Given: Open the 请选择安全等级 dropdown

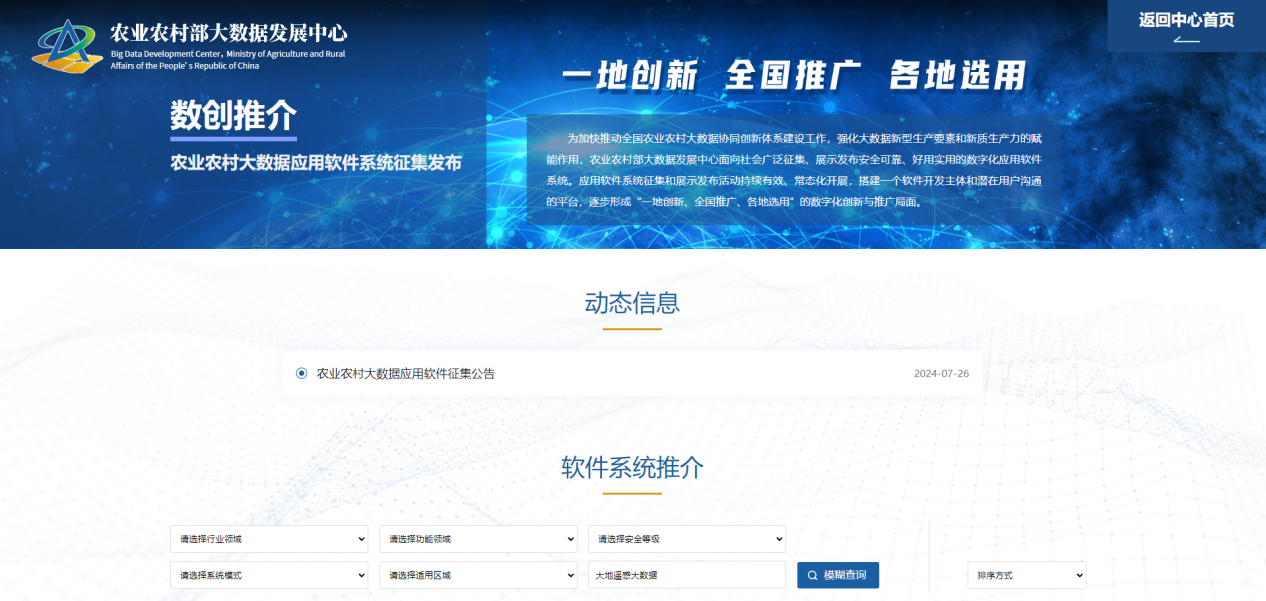Looking at the screenshot, I should 686,538.
